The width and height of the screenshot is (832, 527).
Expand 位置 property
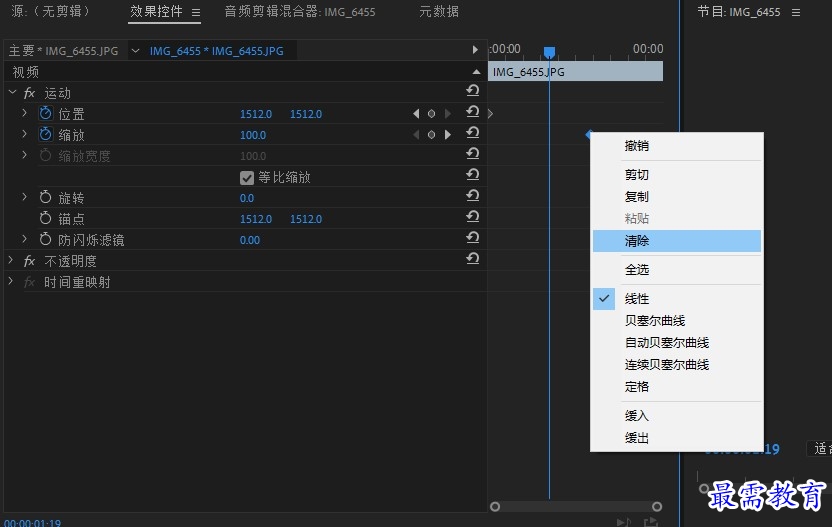pos(24,113)
